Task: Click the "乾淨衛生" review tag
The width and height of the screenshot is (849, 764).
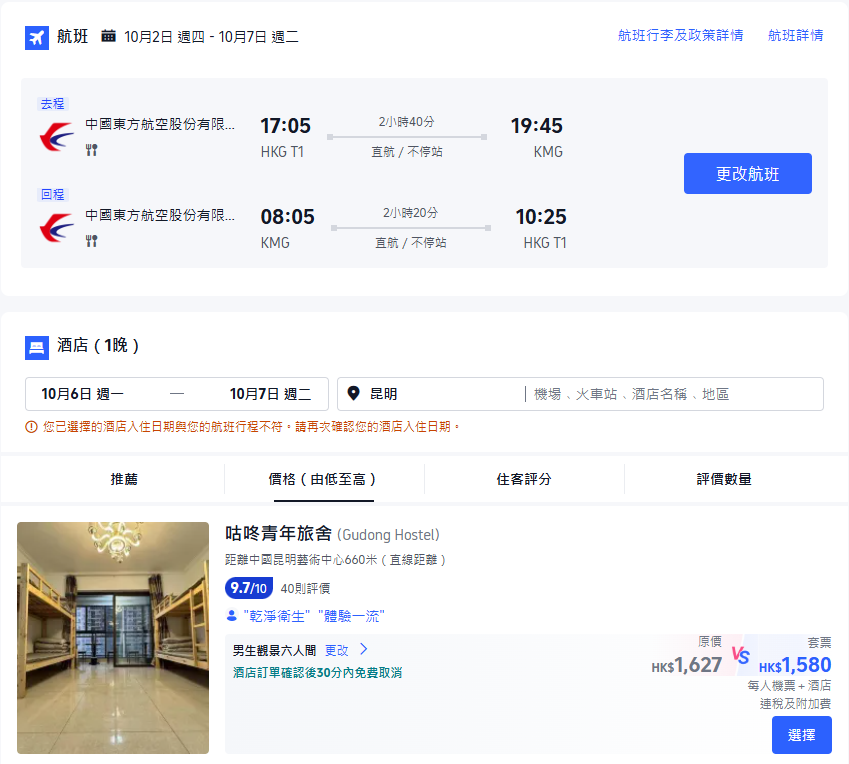Action: coord(277,616)
